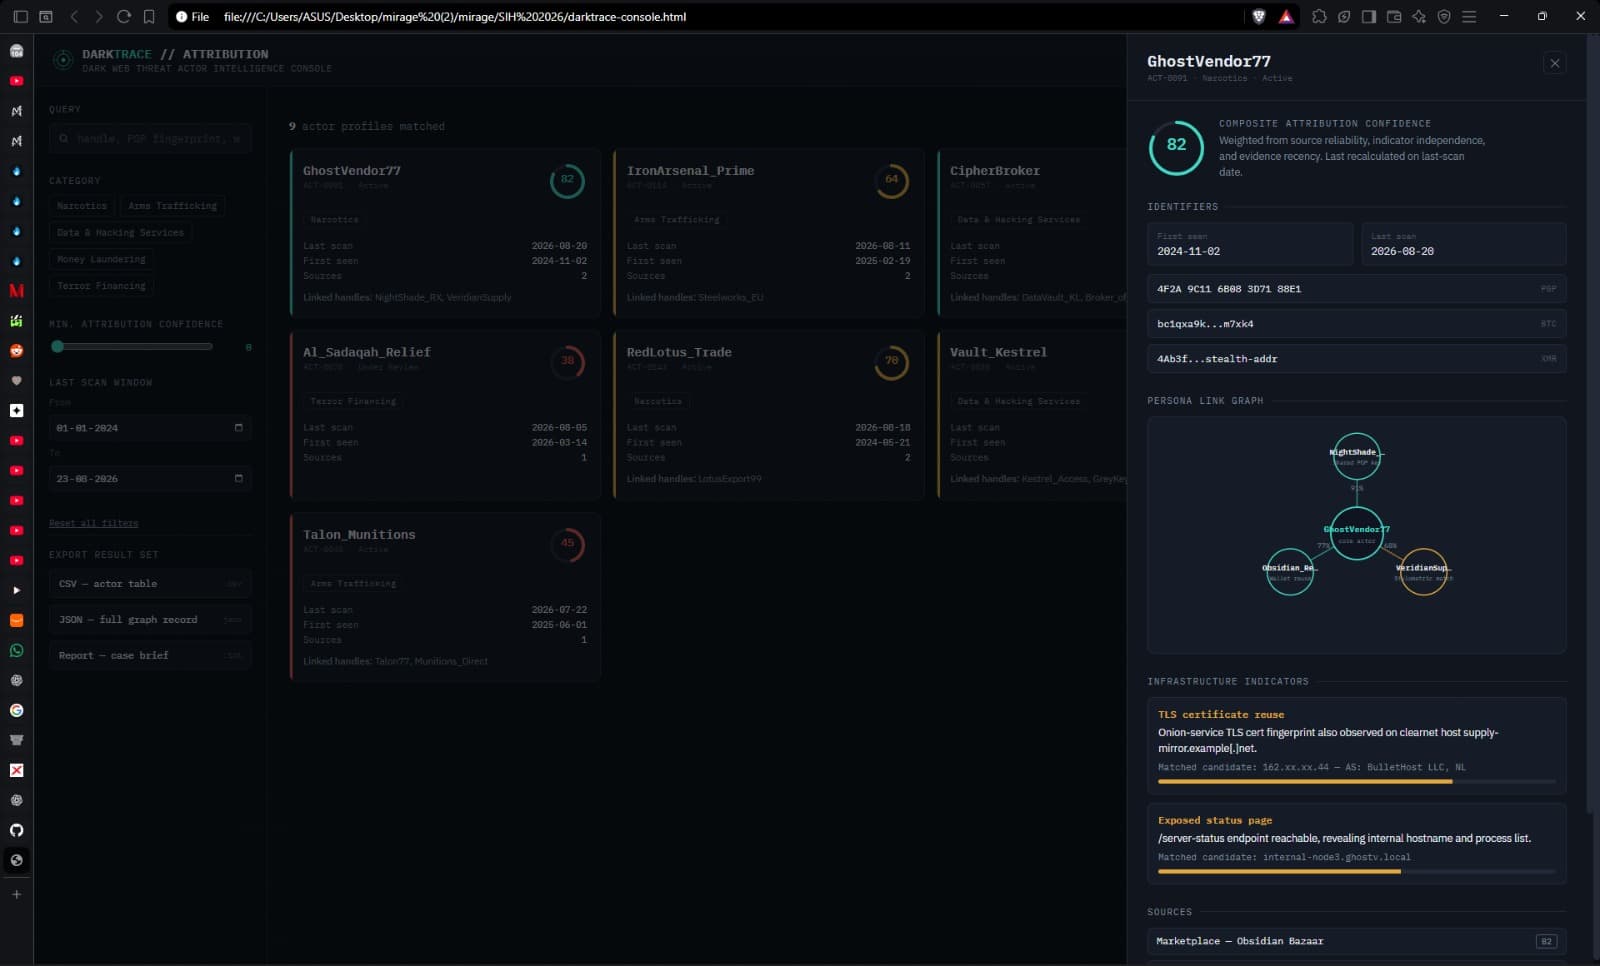Open the IronArsenal_Prime actor card
Image resolution: width=1600 pixels, height=966 pixels.
pos(768,234)
